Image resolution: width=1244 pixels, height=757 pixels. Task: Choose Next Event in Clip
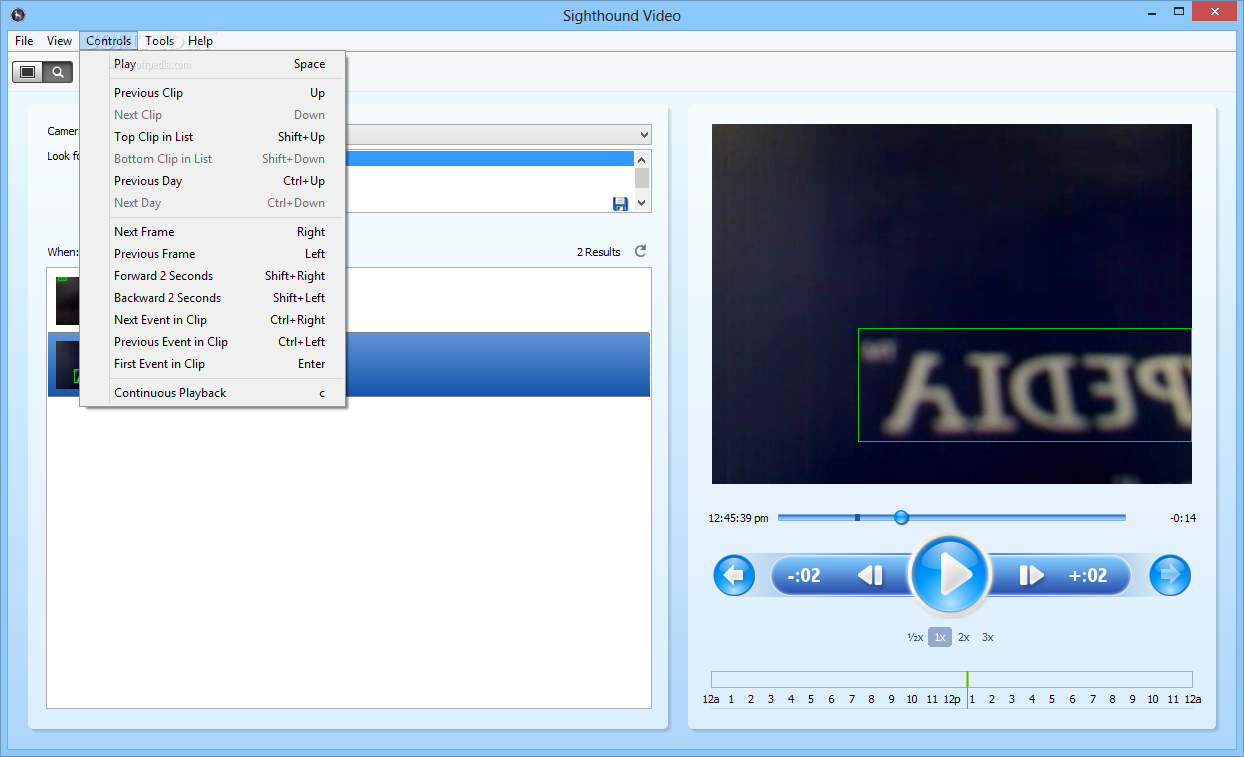point(213,320)
